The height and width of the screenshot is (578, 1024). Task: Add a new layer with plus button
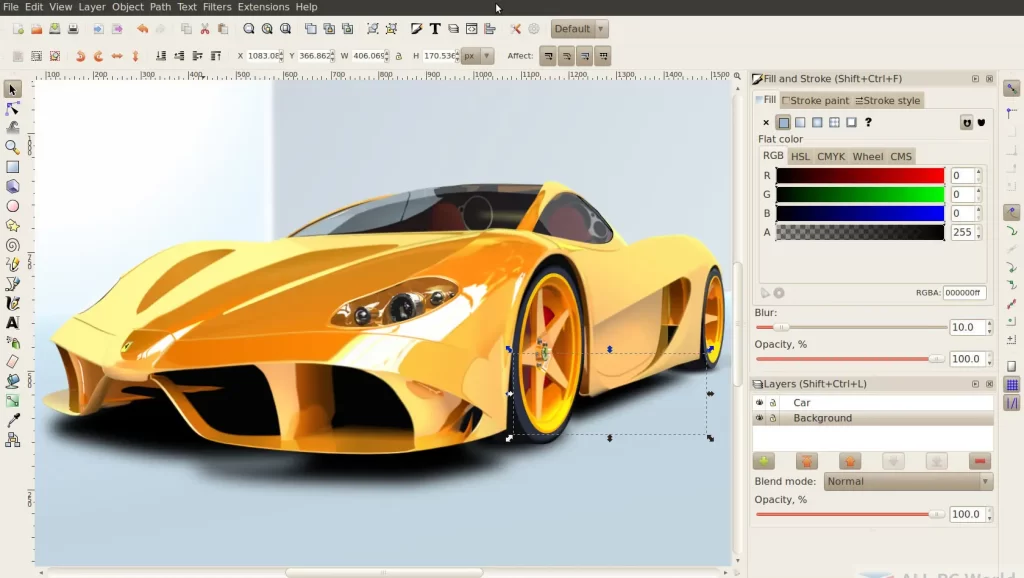pyautogui.click(x=764, y=461)
